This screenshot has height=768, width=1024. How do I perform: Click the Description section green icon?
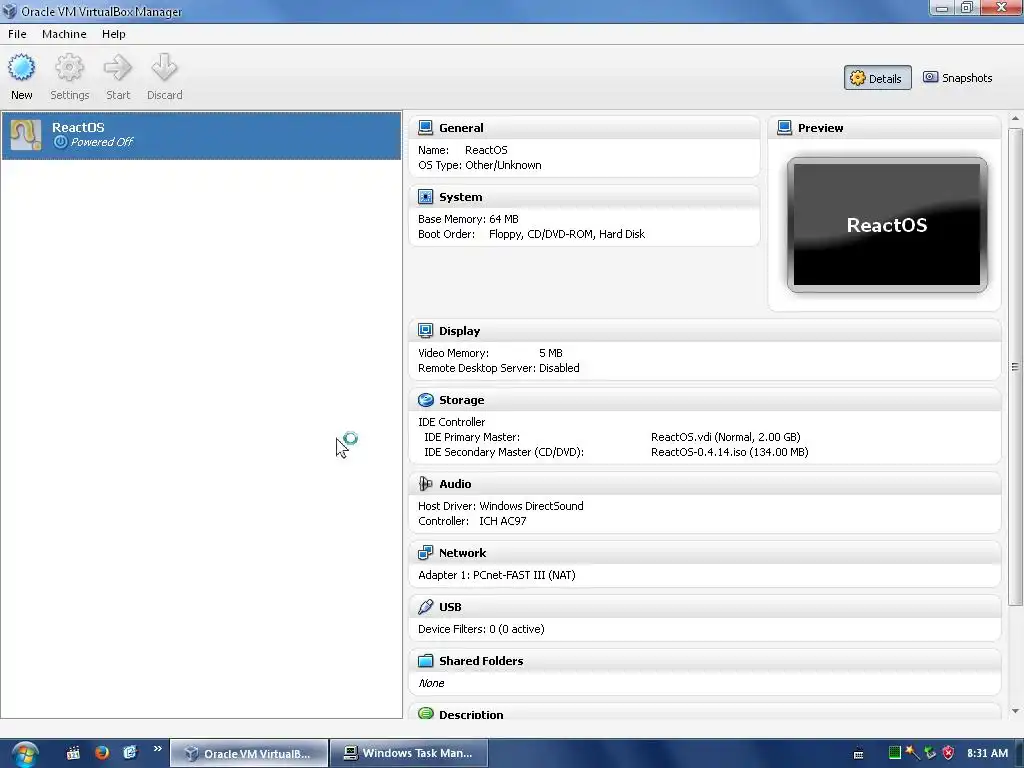pos(425,714)
